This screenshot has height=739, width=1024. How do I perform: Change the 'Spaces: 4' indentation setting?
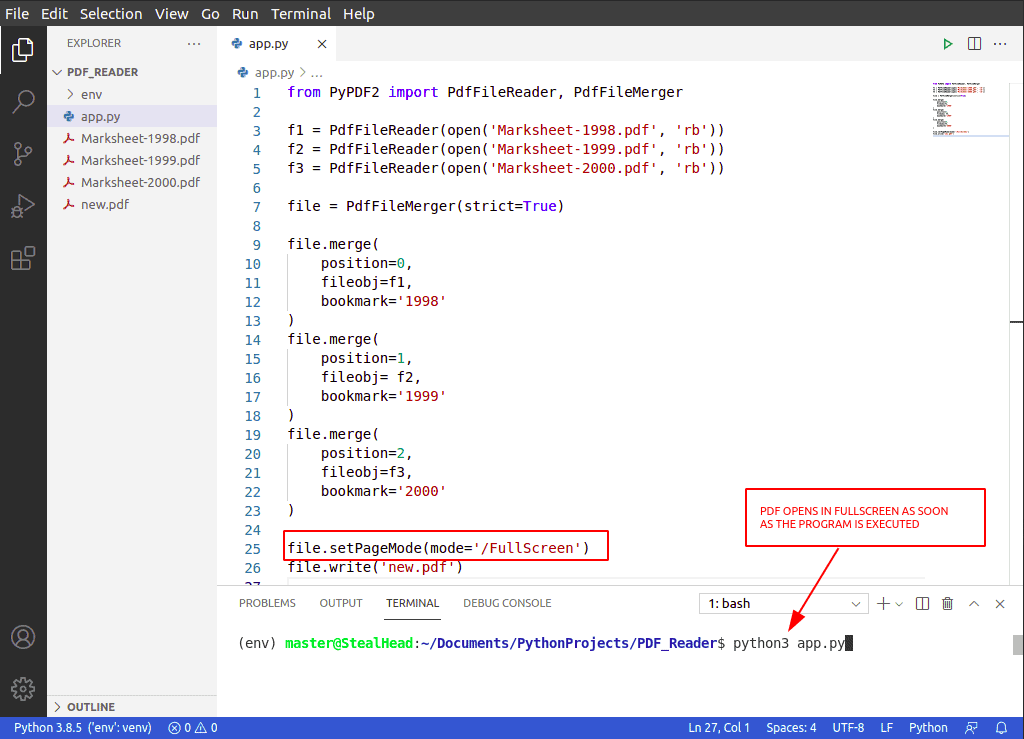791,727
